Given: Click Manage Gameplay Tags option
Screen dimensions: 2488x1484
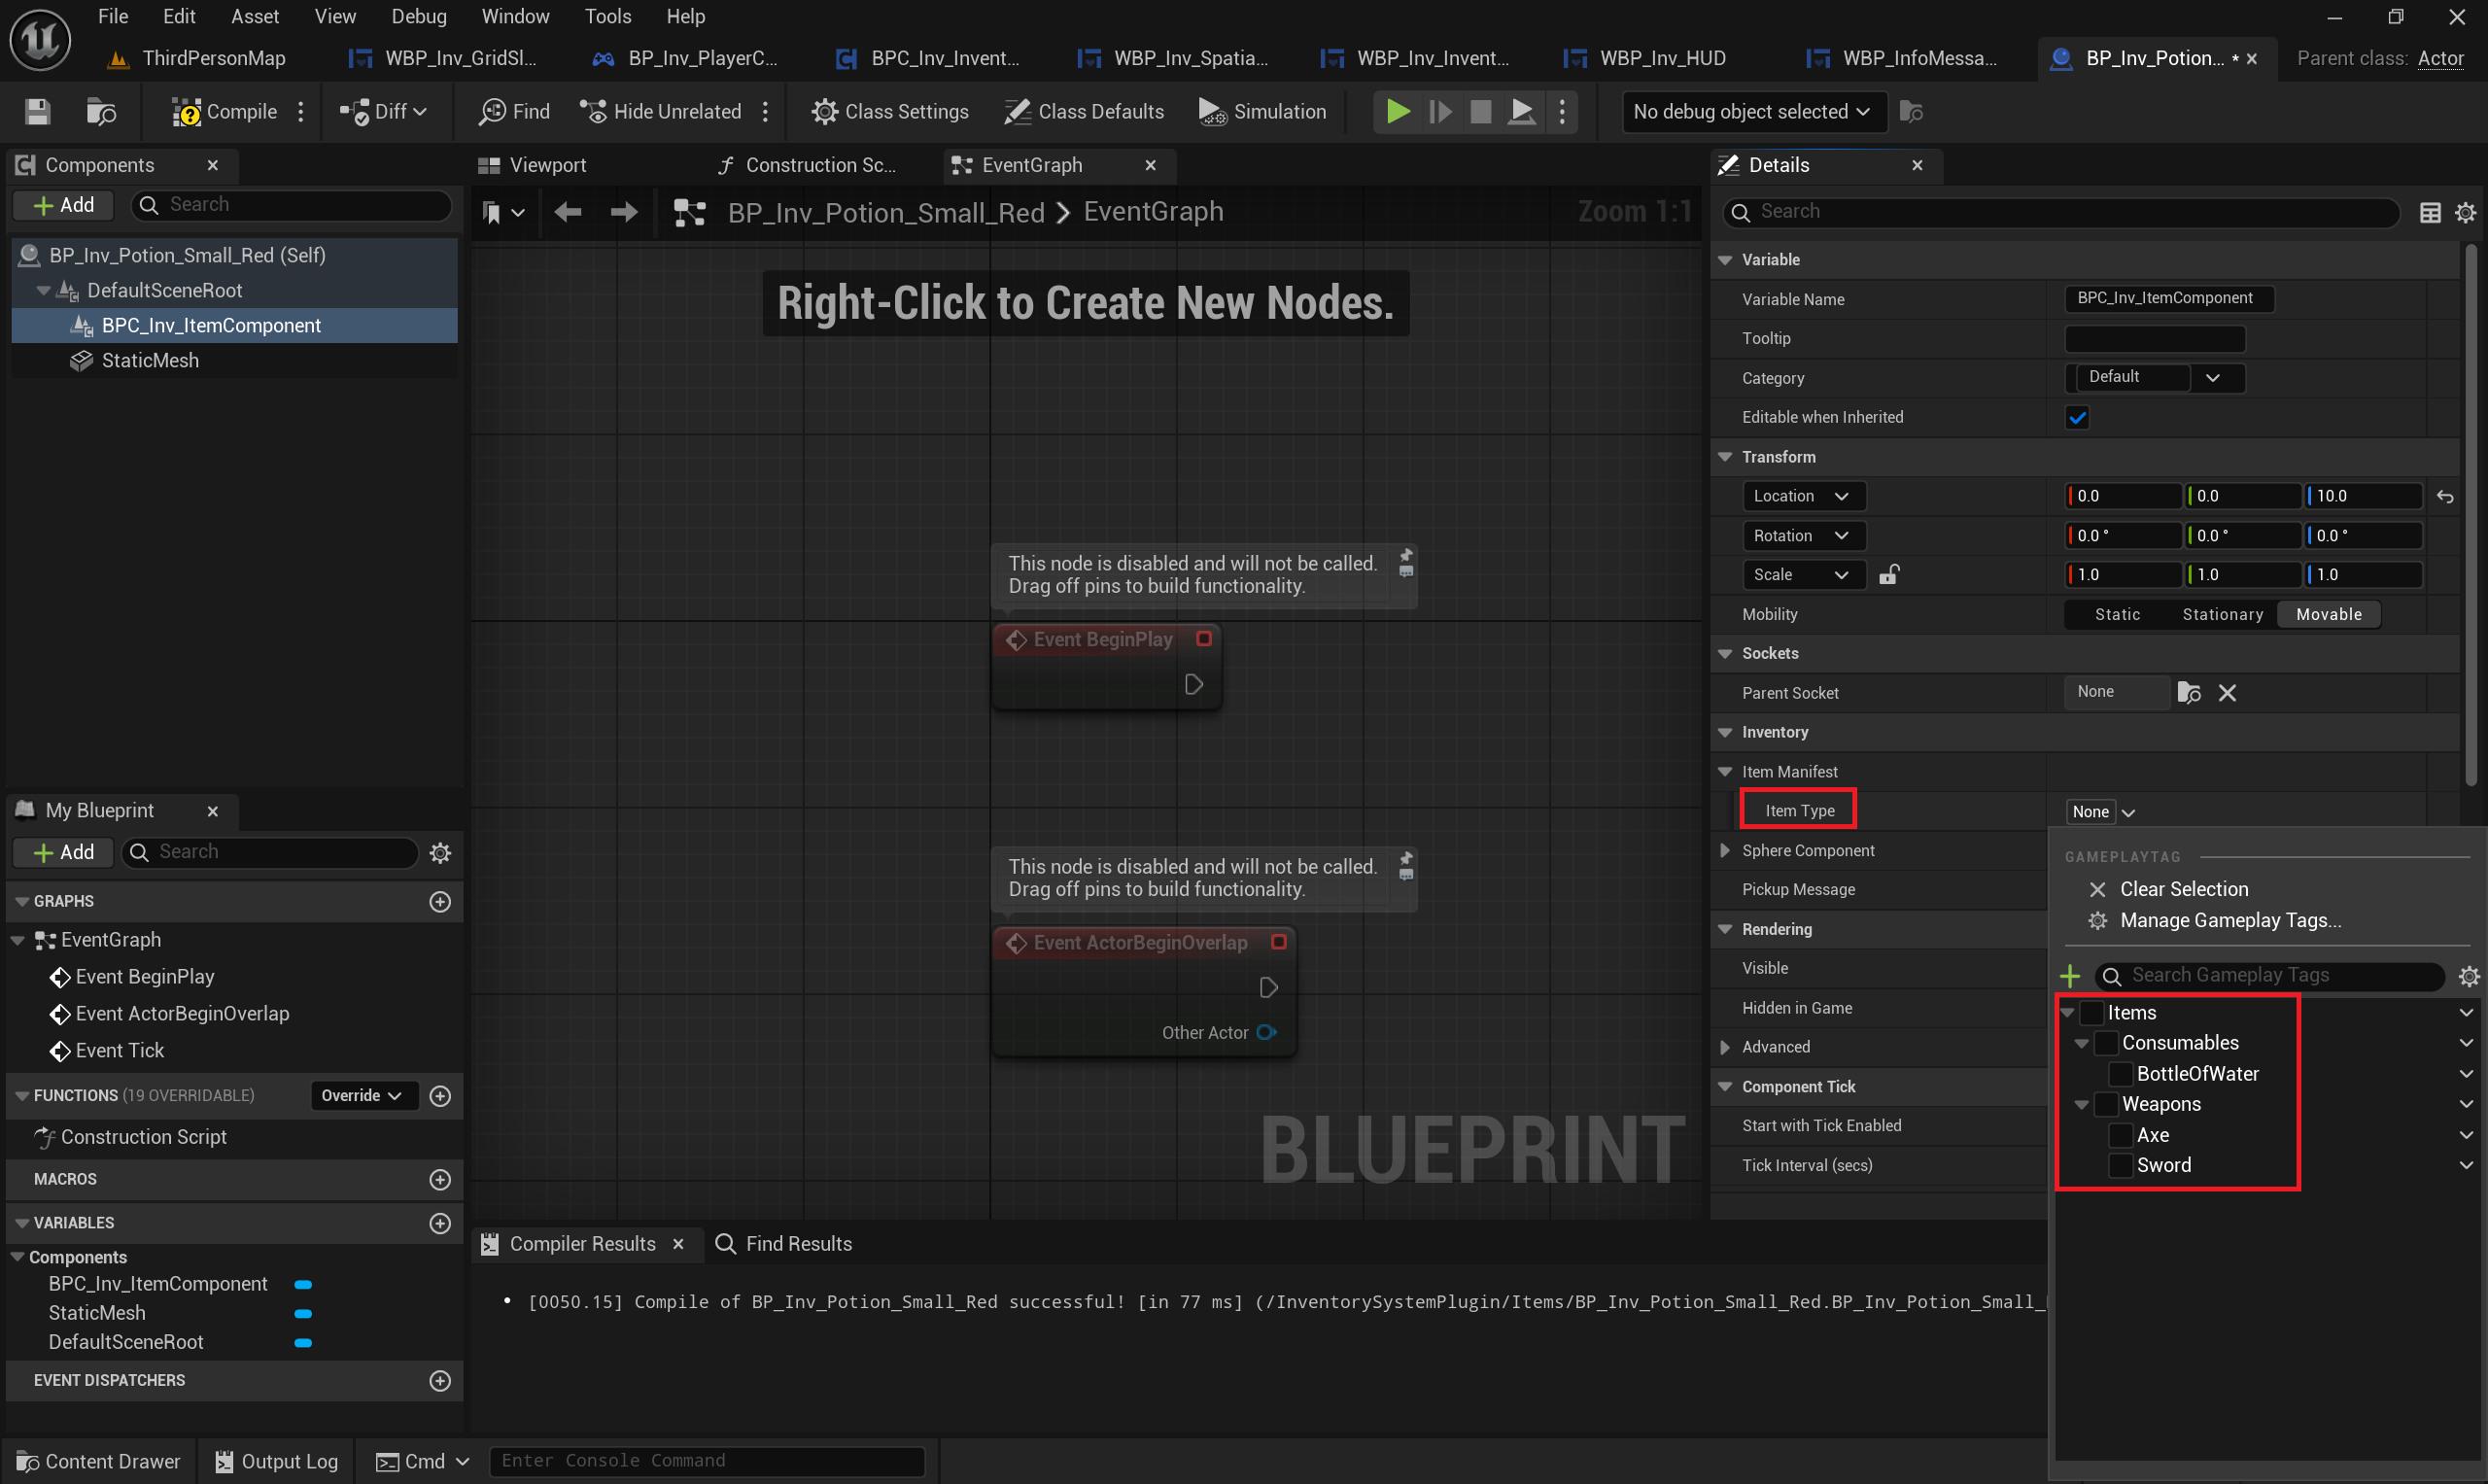Looking at the screenshot, I should 2230,920.
